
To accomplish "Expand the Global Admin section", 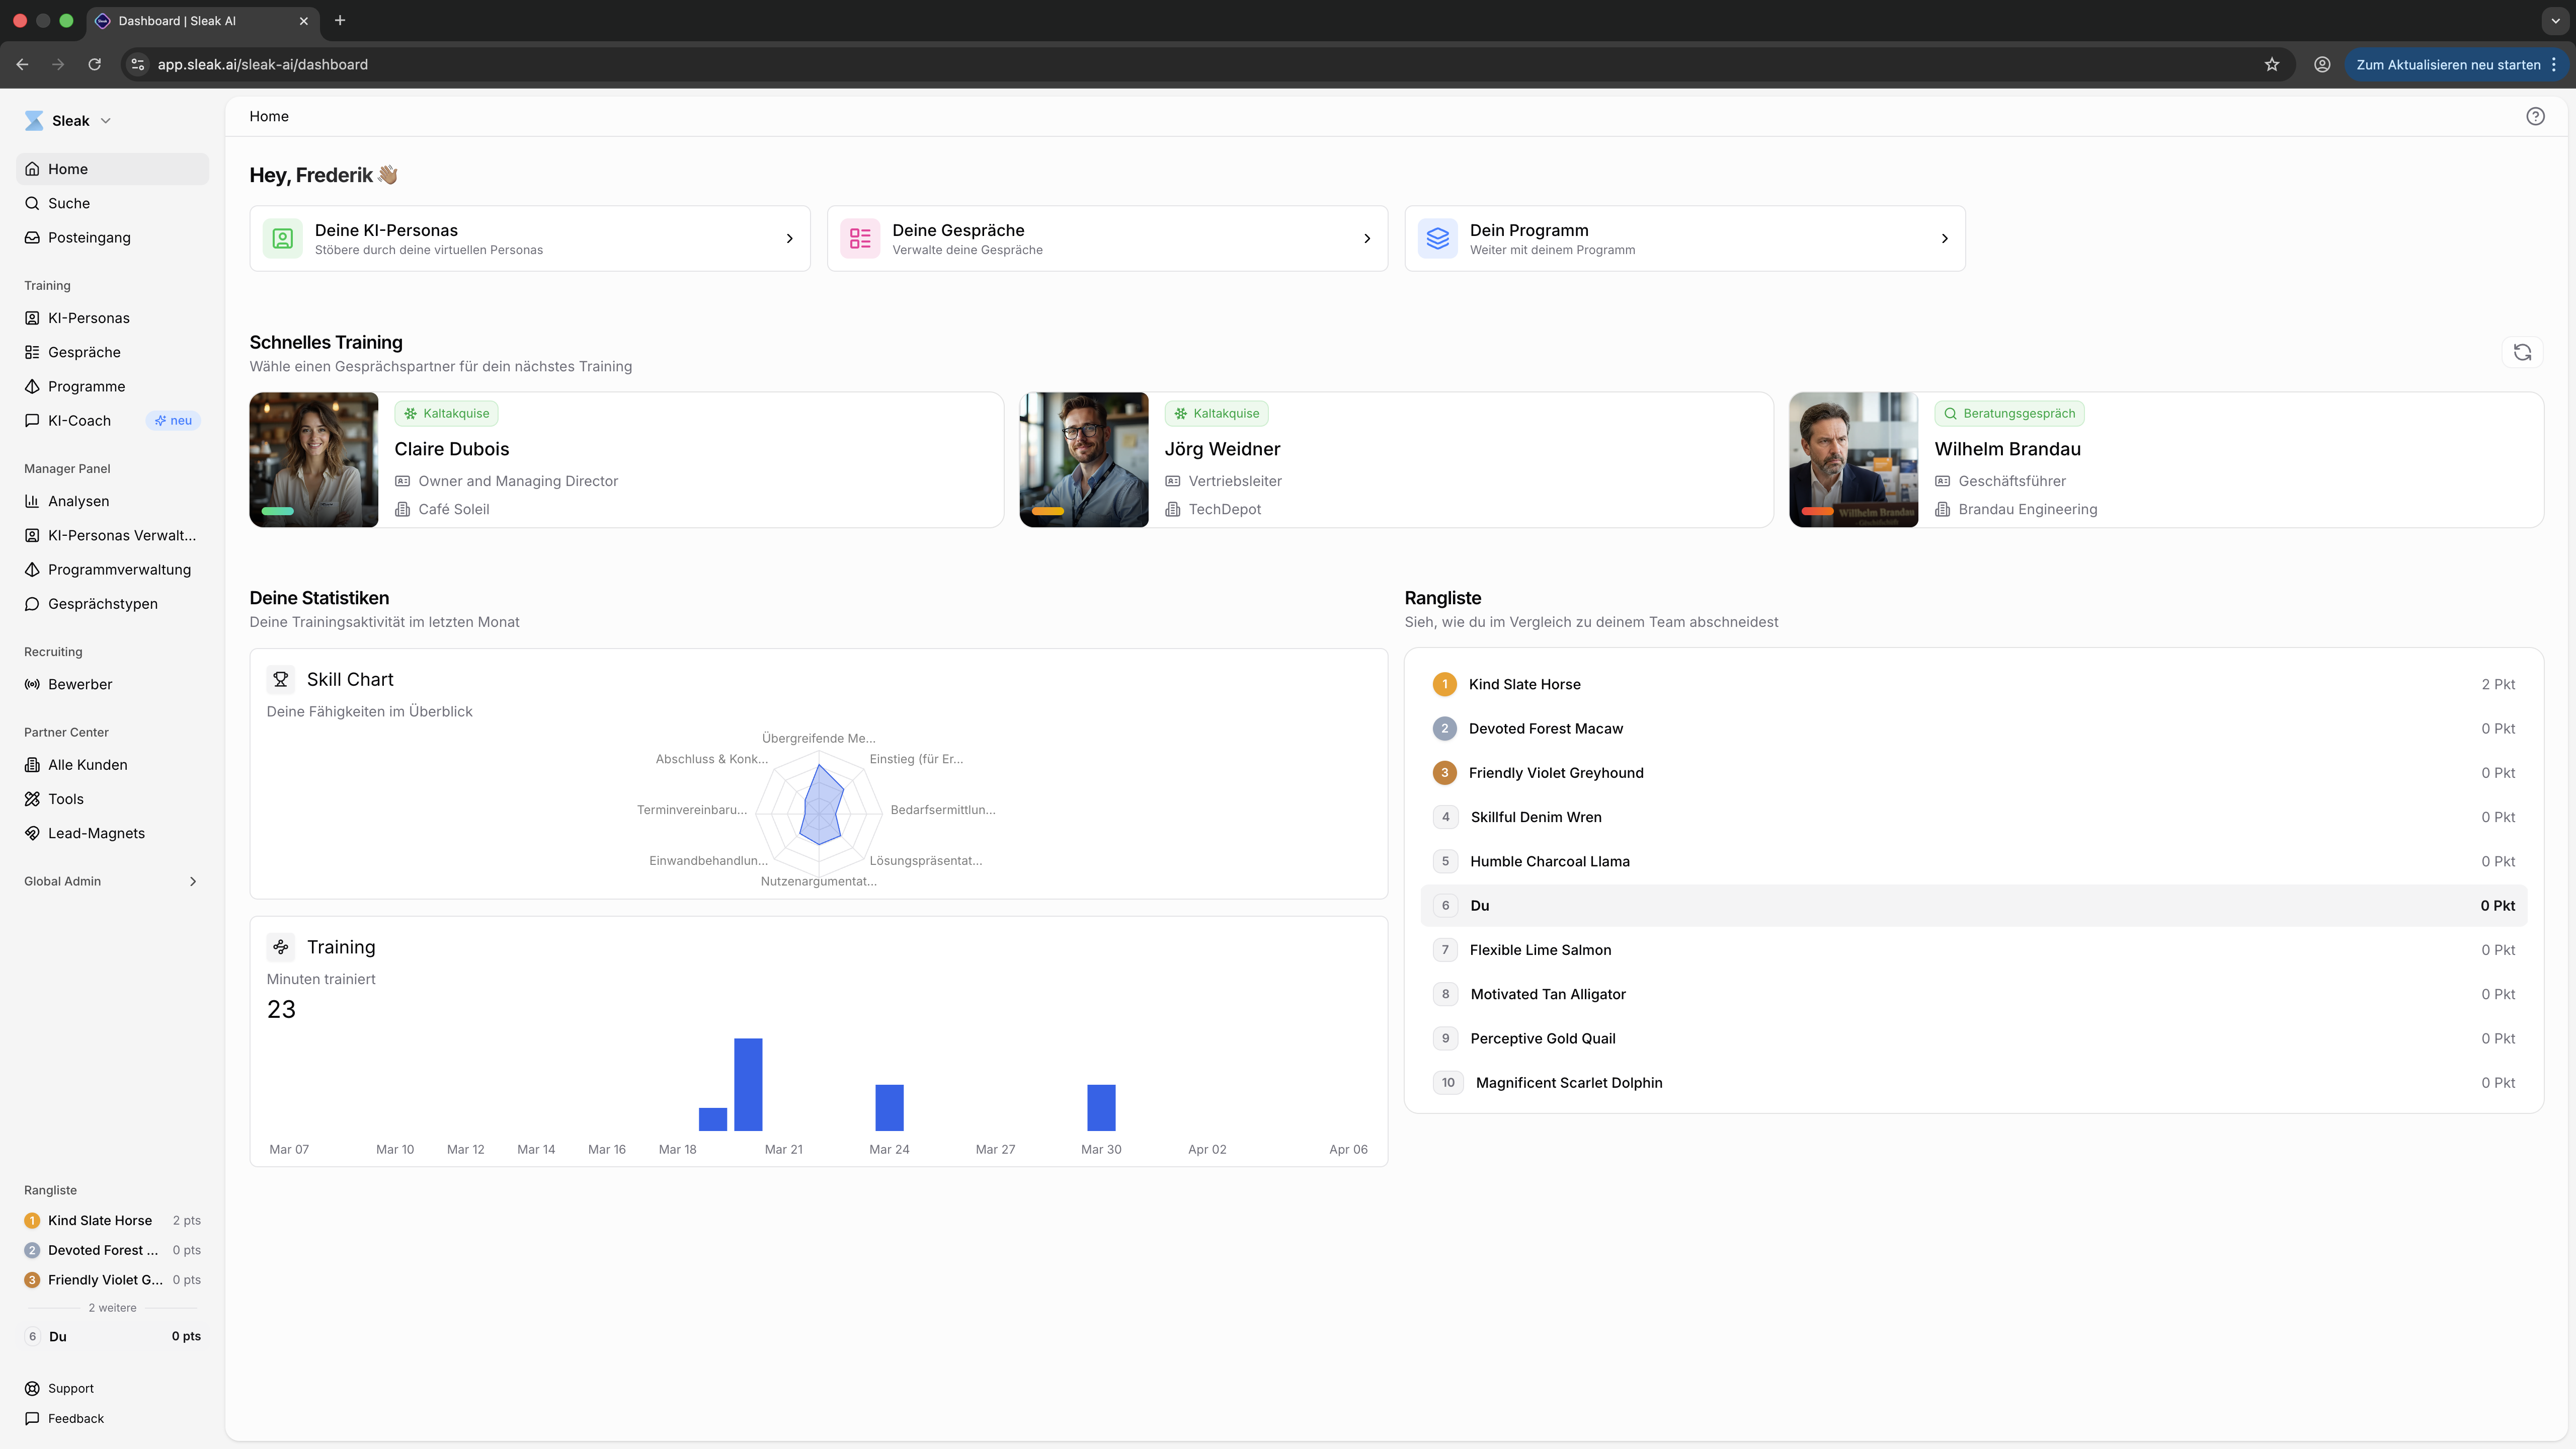I will coord(111,881).
